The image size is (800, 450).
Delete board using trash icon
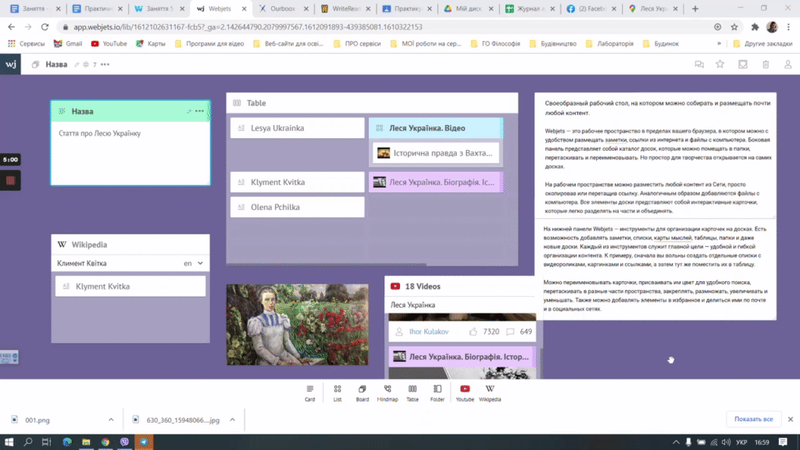point(766,64)
